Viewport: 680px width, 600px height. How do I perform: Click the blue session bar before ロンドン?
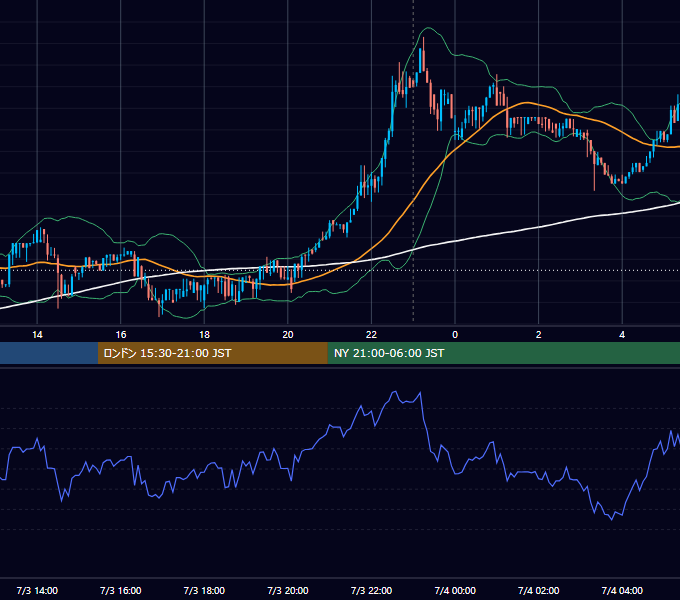tap(49, 353)
